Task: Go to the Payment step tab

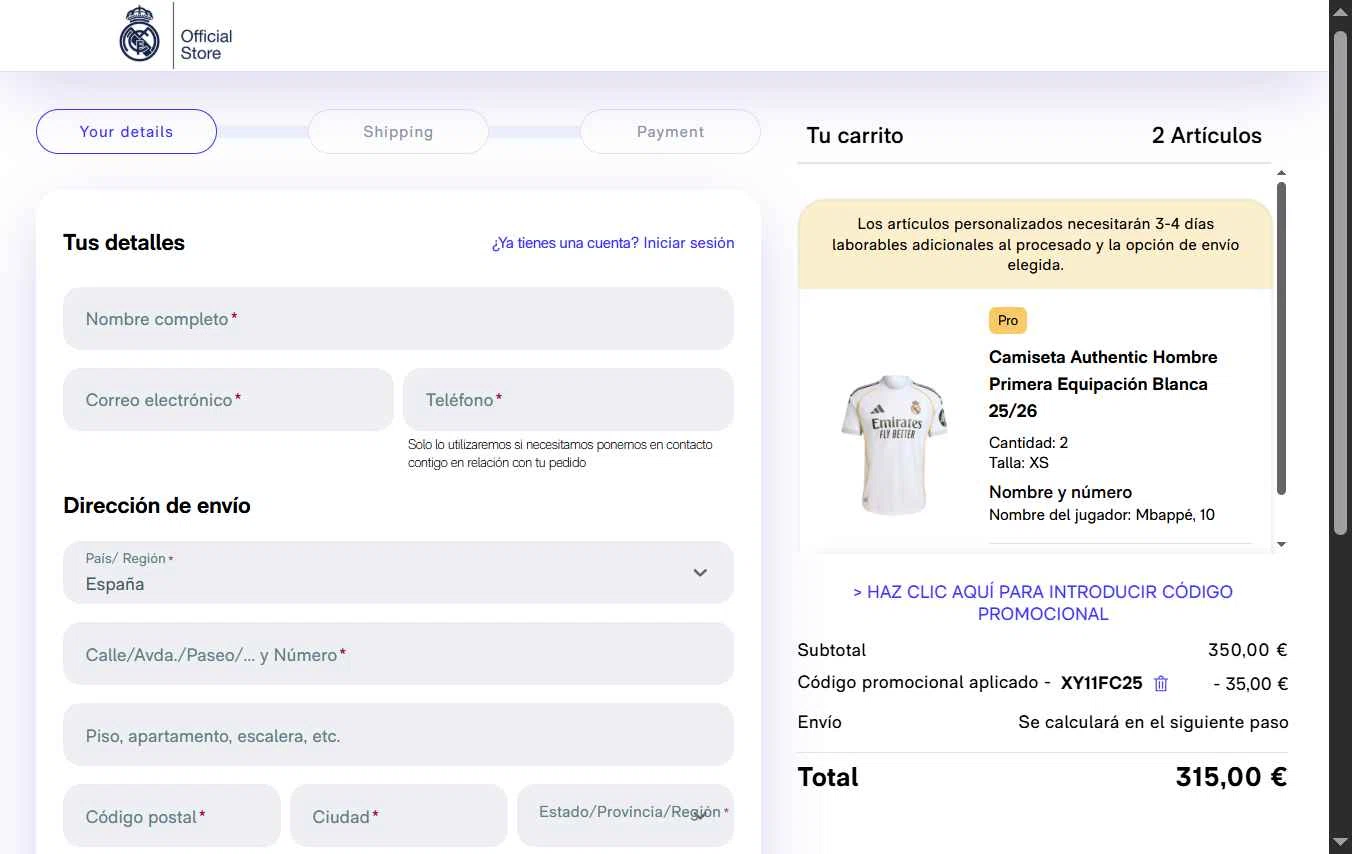Action: tap(670, 132)
